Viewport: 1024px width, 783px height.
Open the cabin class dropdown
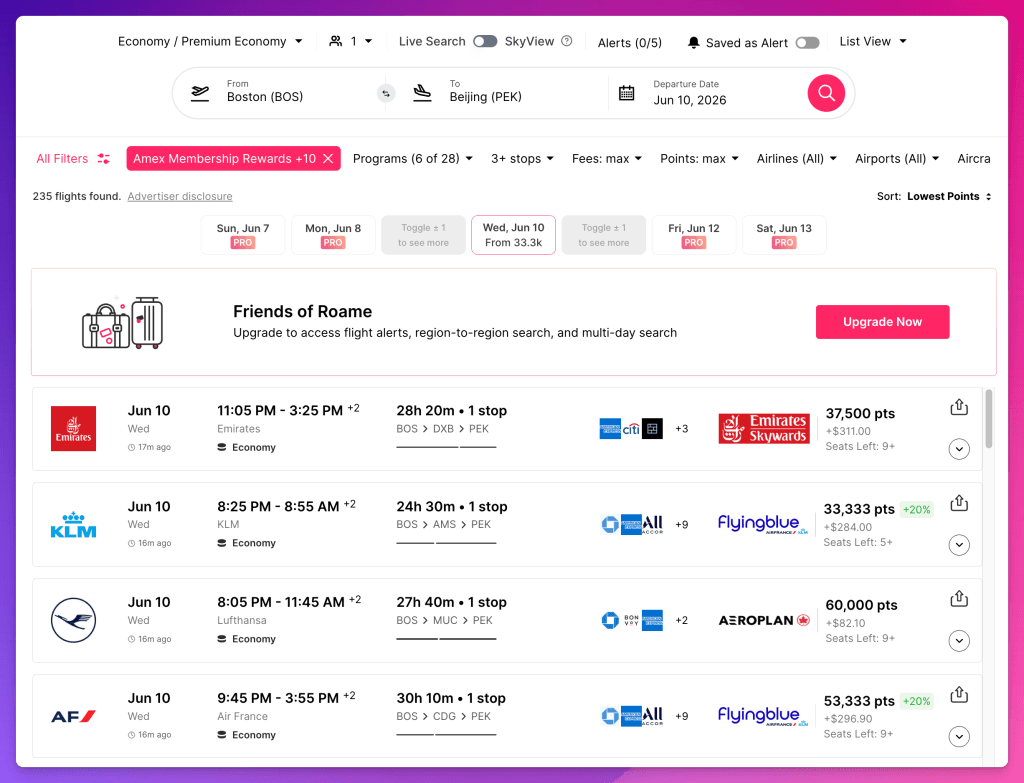coord(210,41)
